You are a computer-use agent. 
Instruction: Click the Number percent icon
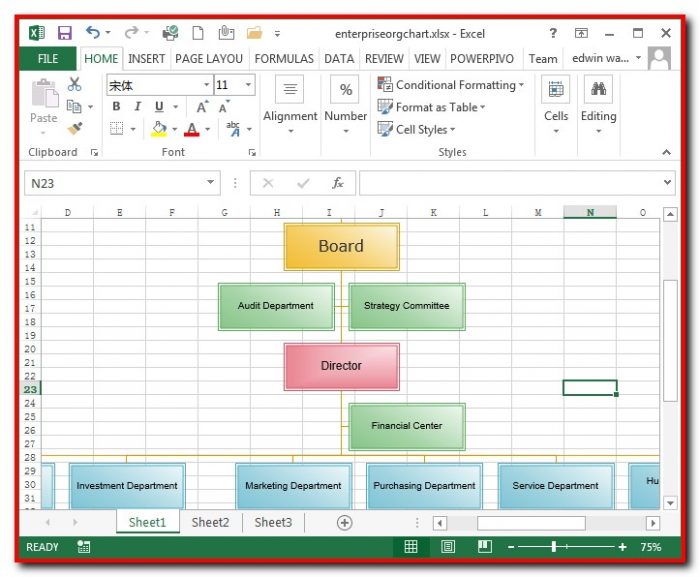tap(346, 89)
